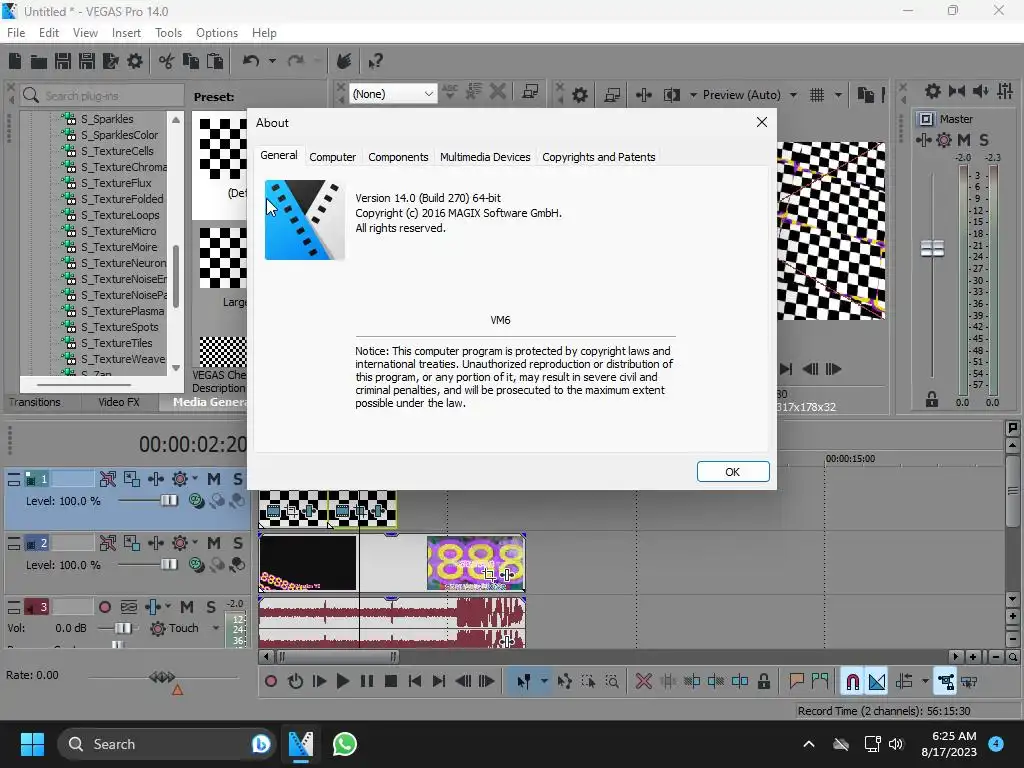Toggle Enable Snapping magnet icon
The image size is (1024, 768).
pos(852,682)
